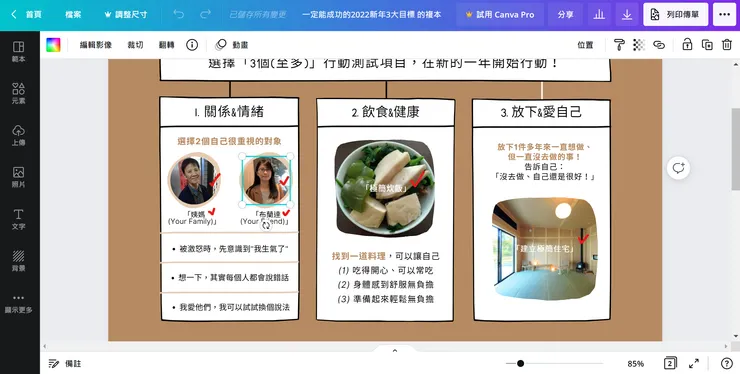Open 範本 templates panel
Image resolution: width=740 pixels, height=374 pixels.
[18, 51]
